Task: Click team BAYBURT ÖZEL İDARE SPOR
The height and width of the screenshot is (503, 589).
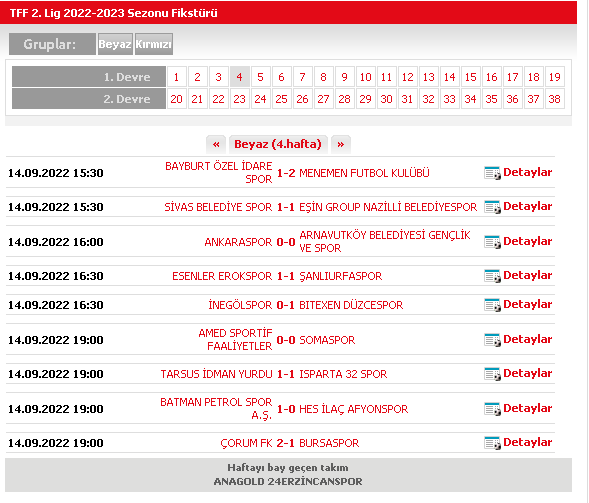Action: coord(219,173)
